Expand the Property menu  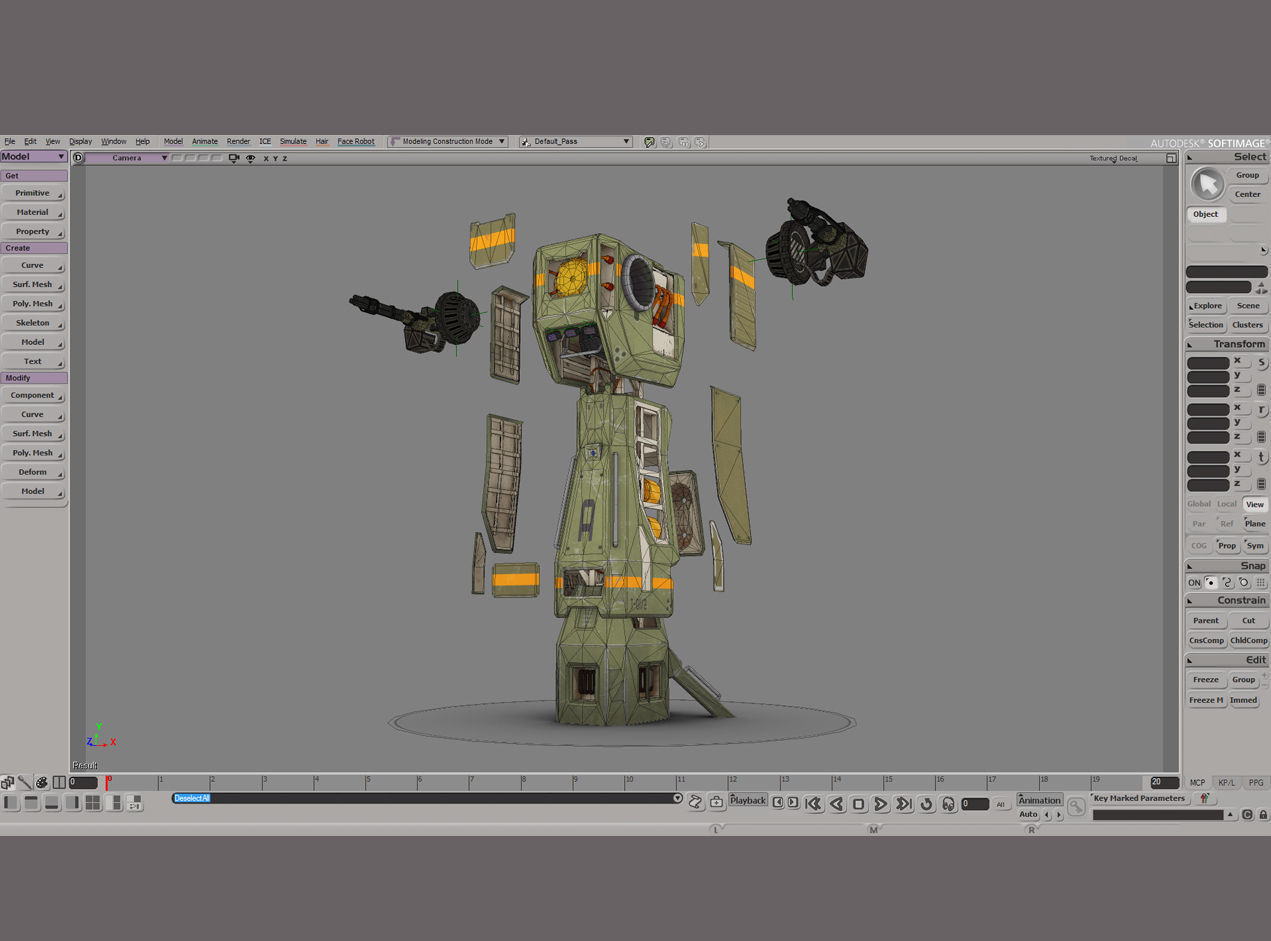coord(33,231)
